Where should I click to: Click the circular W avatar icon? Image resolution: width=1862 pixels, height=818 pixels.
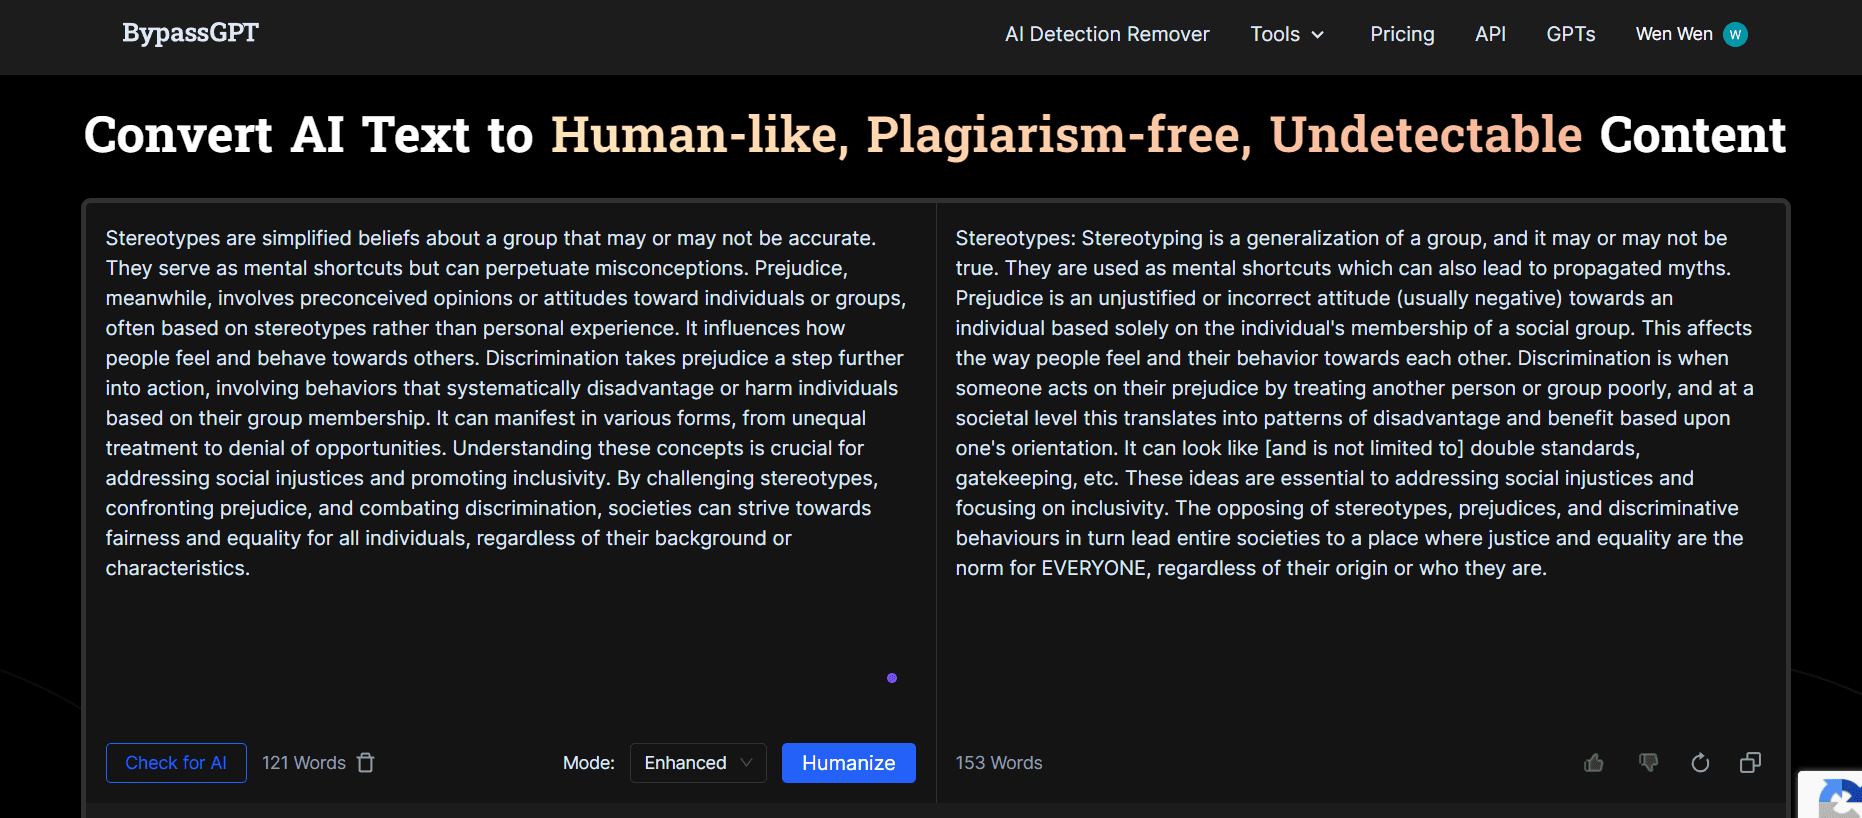1736,35
